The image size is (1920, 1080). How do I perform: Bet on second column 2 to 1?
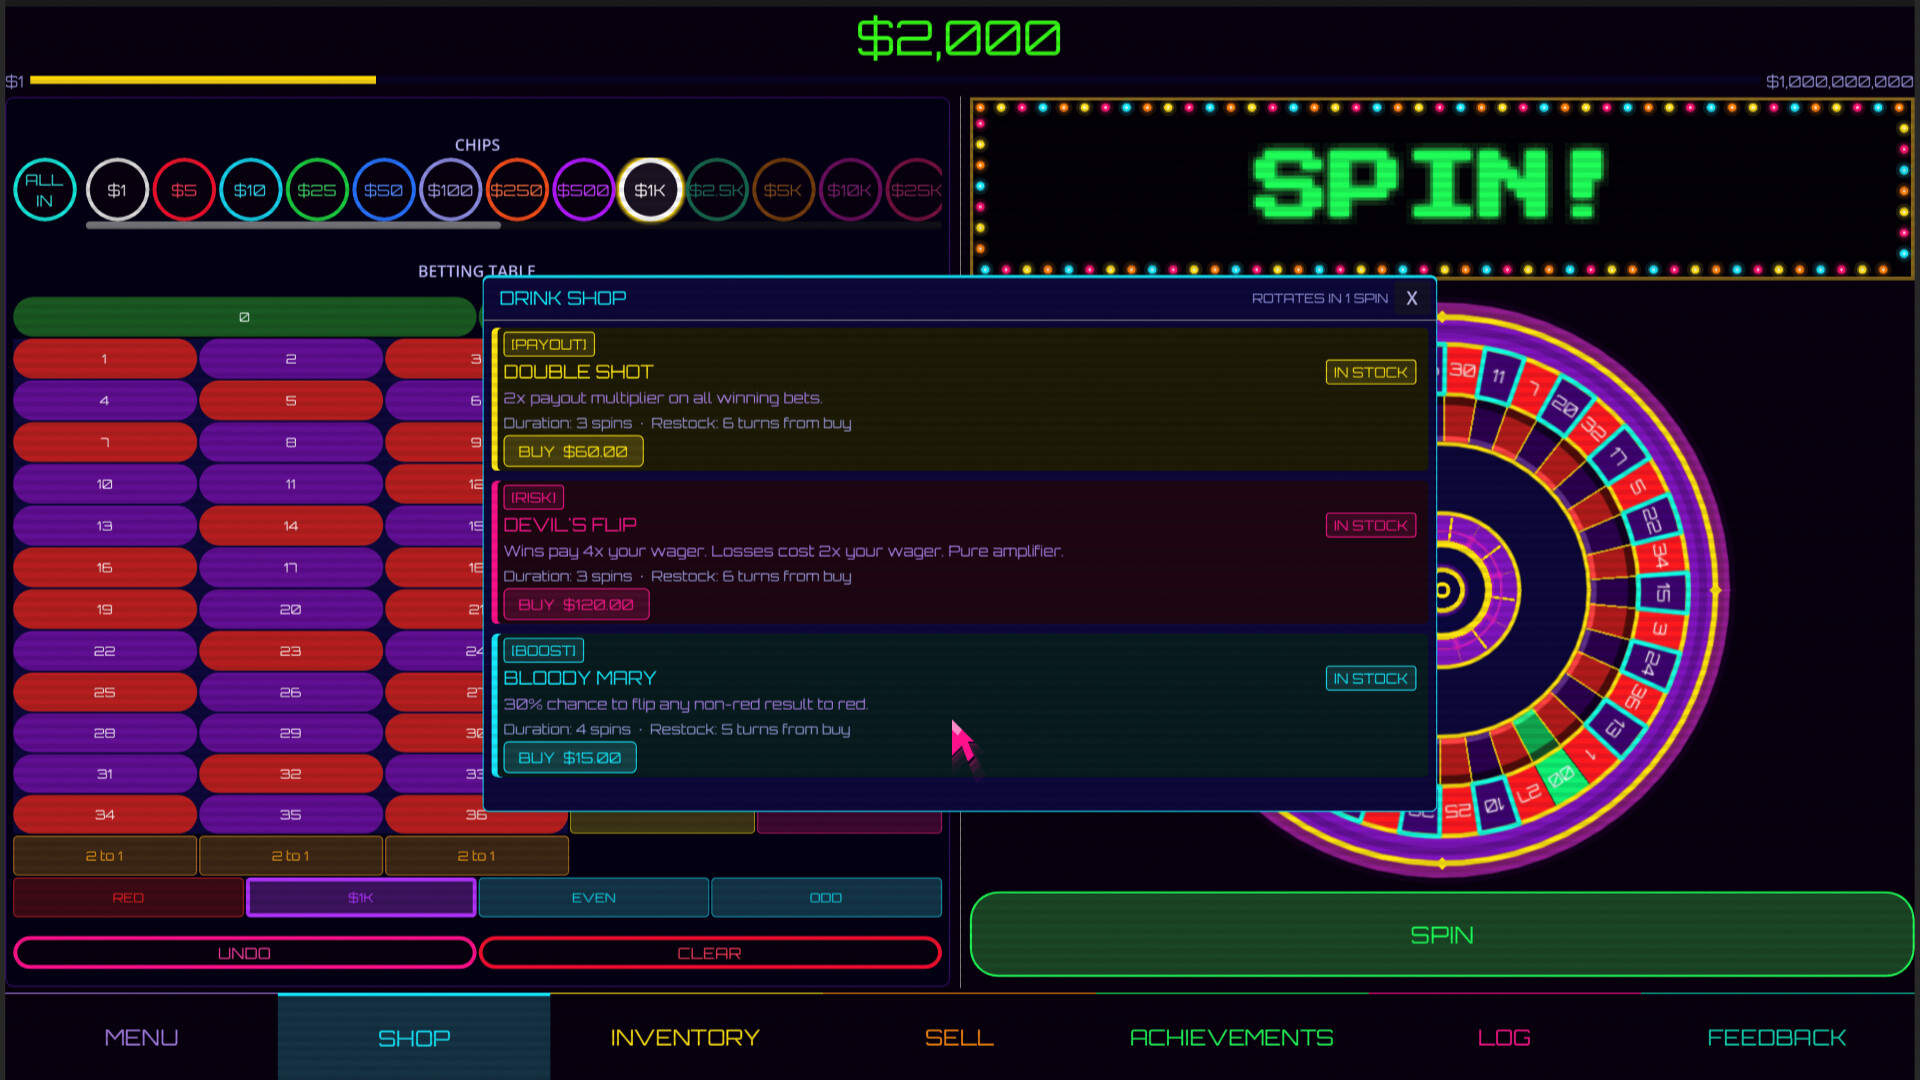click(291, 856)
